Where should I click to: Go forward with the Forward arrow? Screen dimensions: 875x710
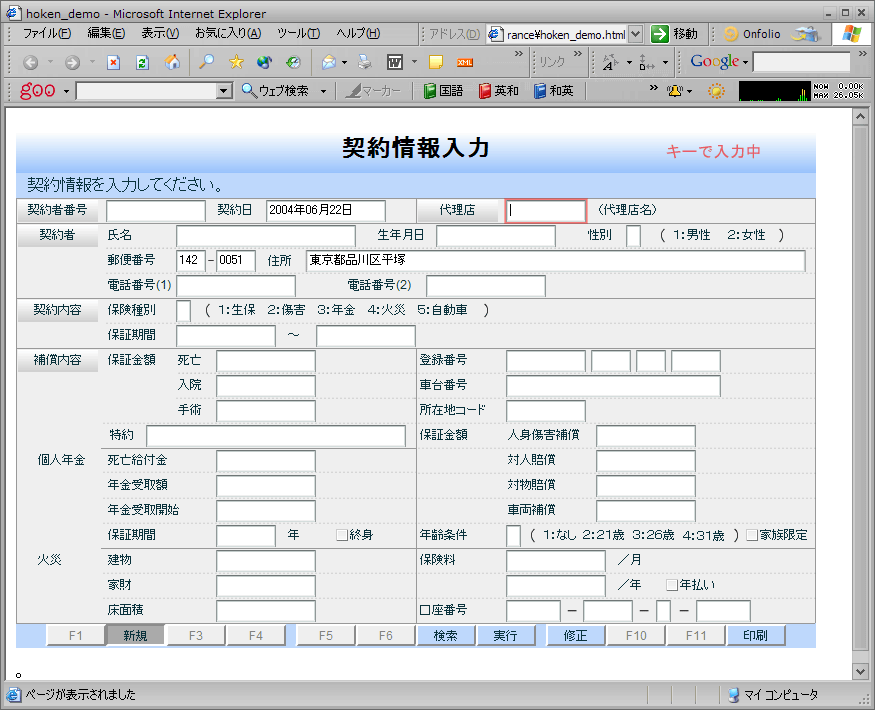point(72,62)
